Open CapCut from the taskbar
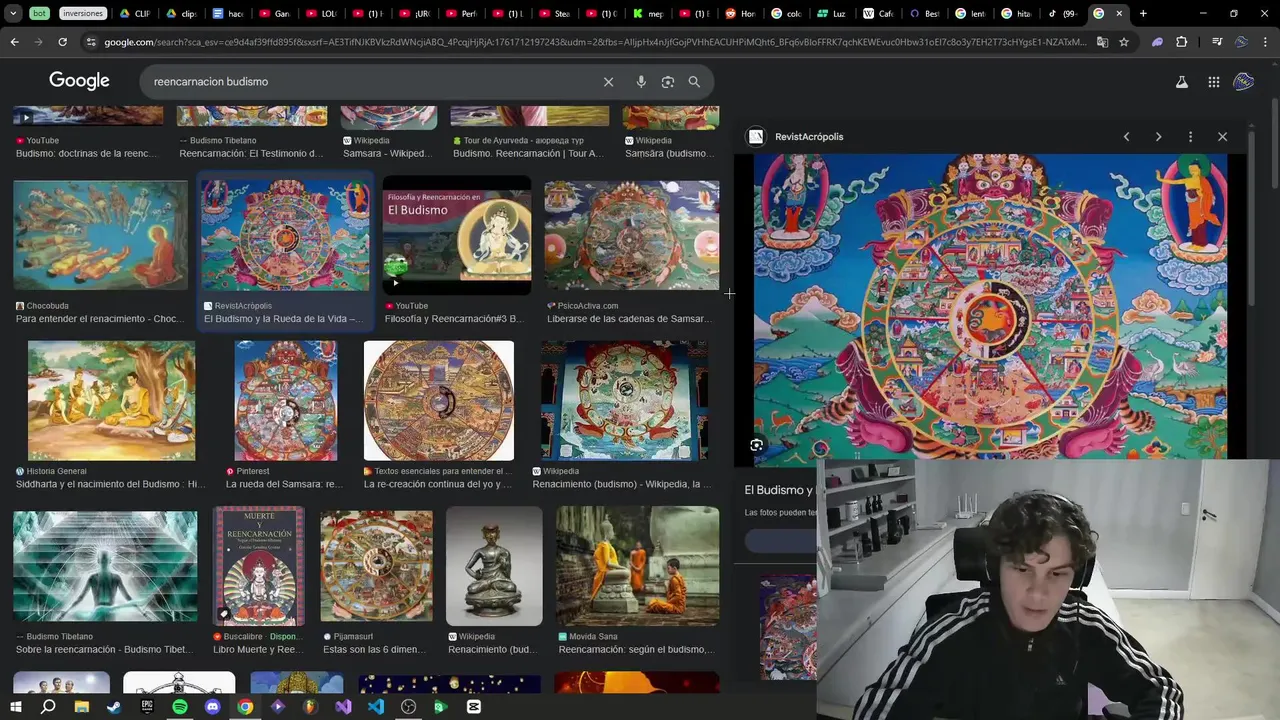Viewport: 1280px width, 720px height. tap(474, 707)
